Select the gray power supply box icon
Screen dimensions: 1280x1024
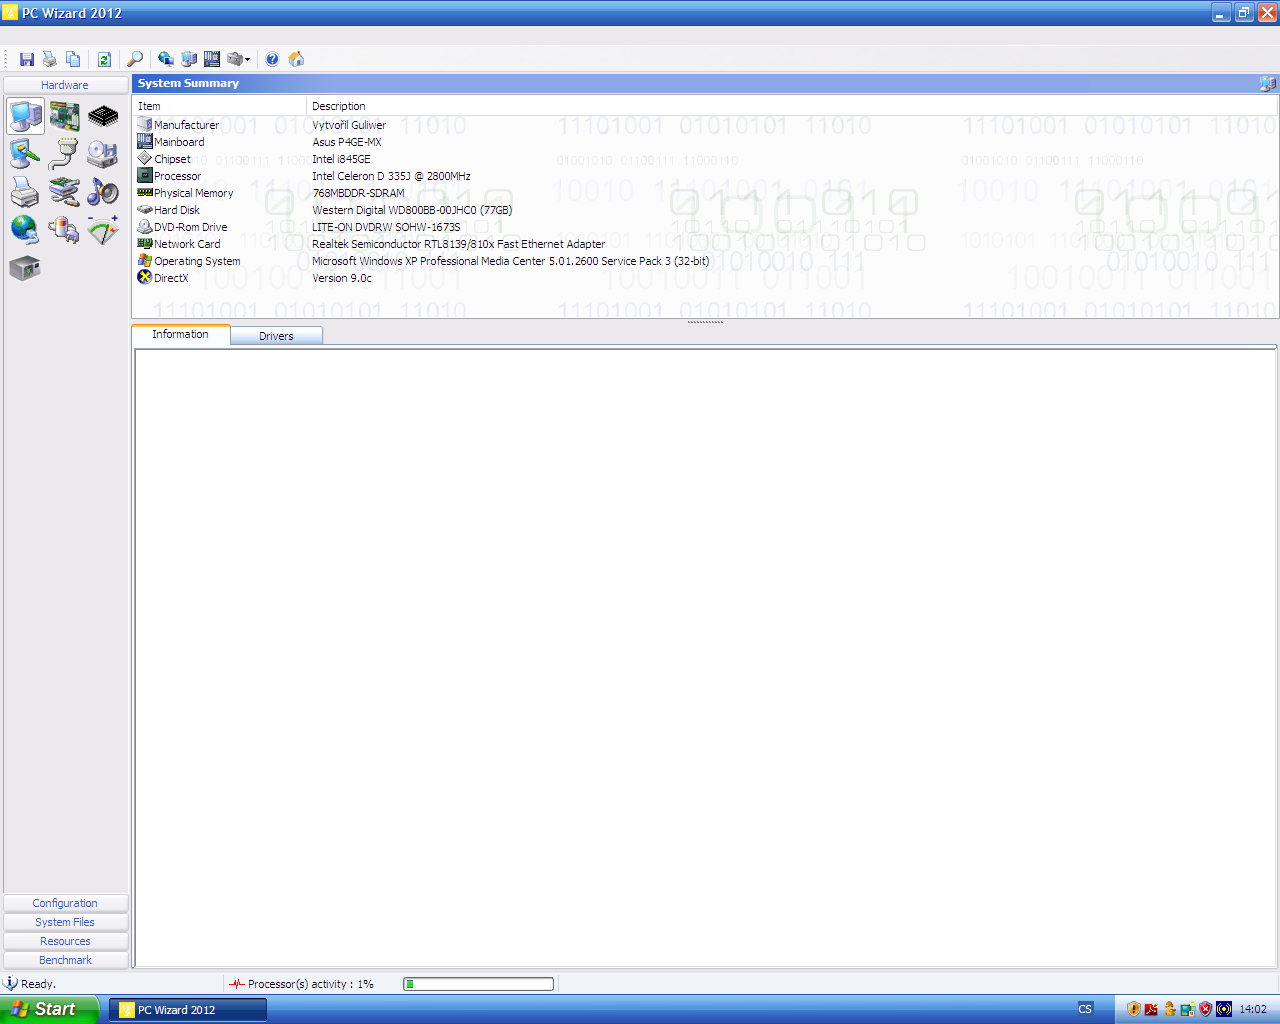point(26,268)
